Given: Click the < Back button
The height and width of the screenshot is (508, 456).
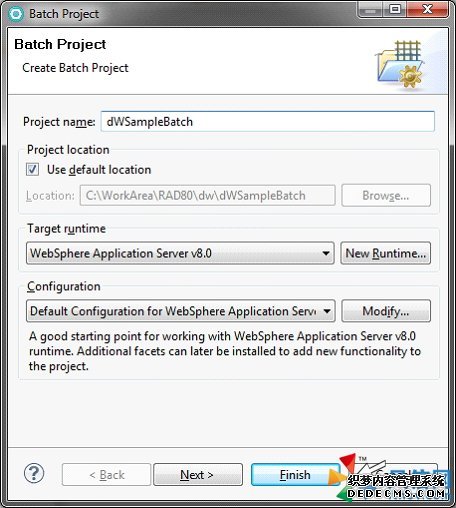Looking at the screenshot, I should pyautogui.click(x=106, y=474).
